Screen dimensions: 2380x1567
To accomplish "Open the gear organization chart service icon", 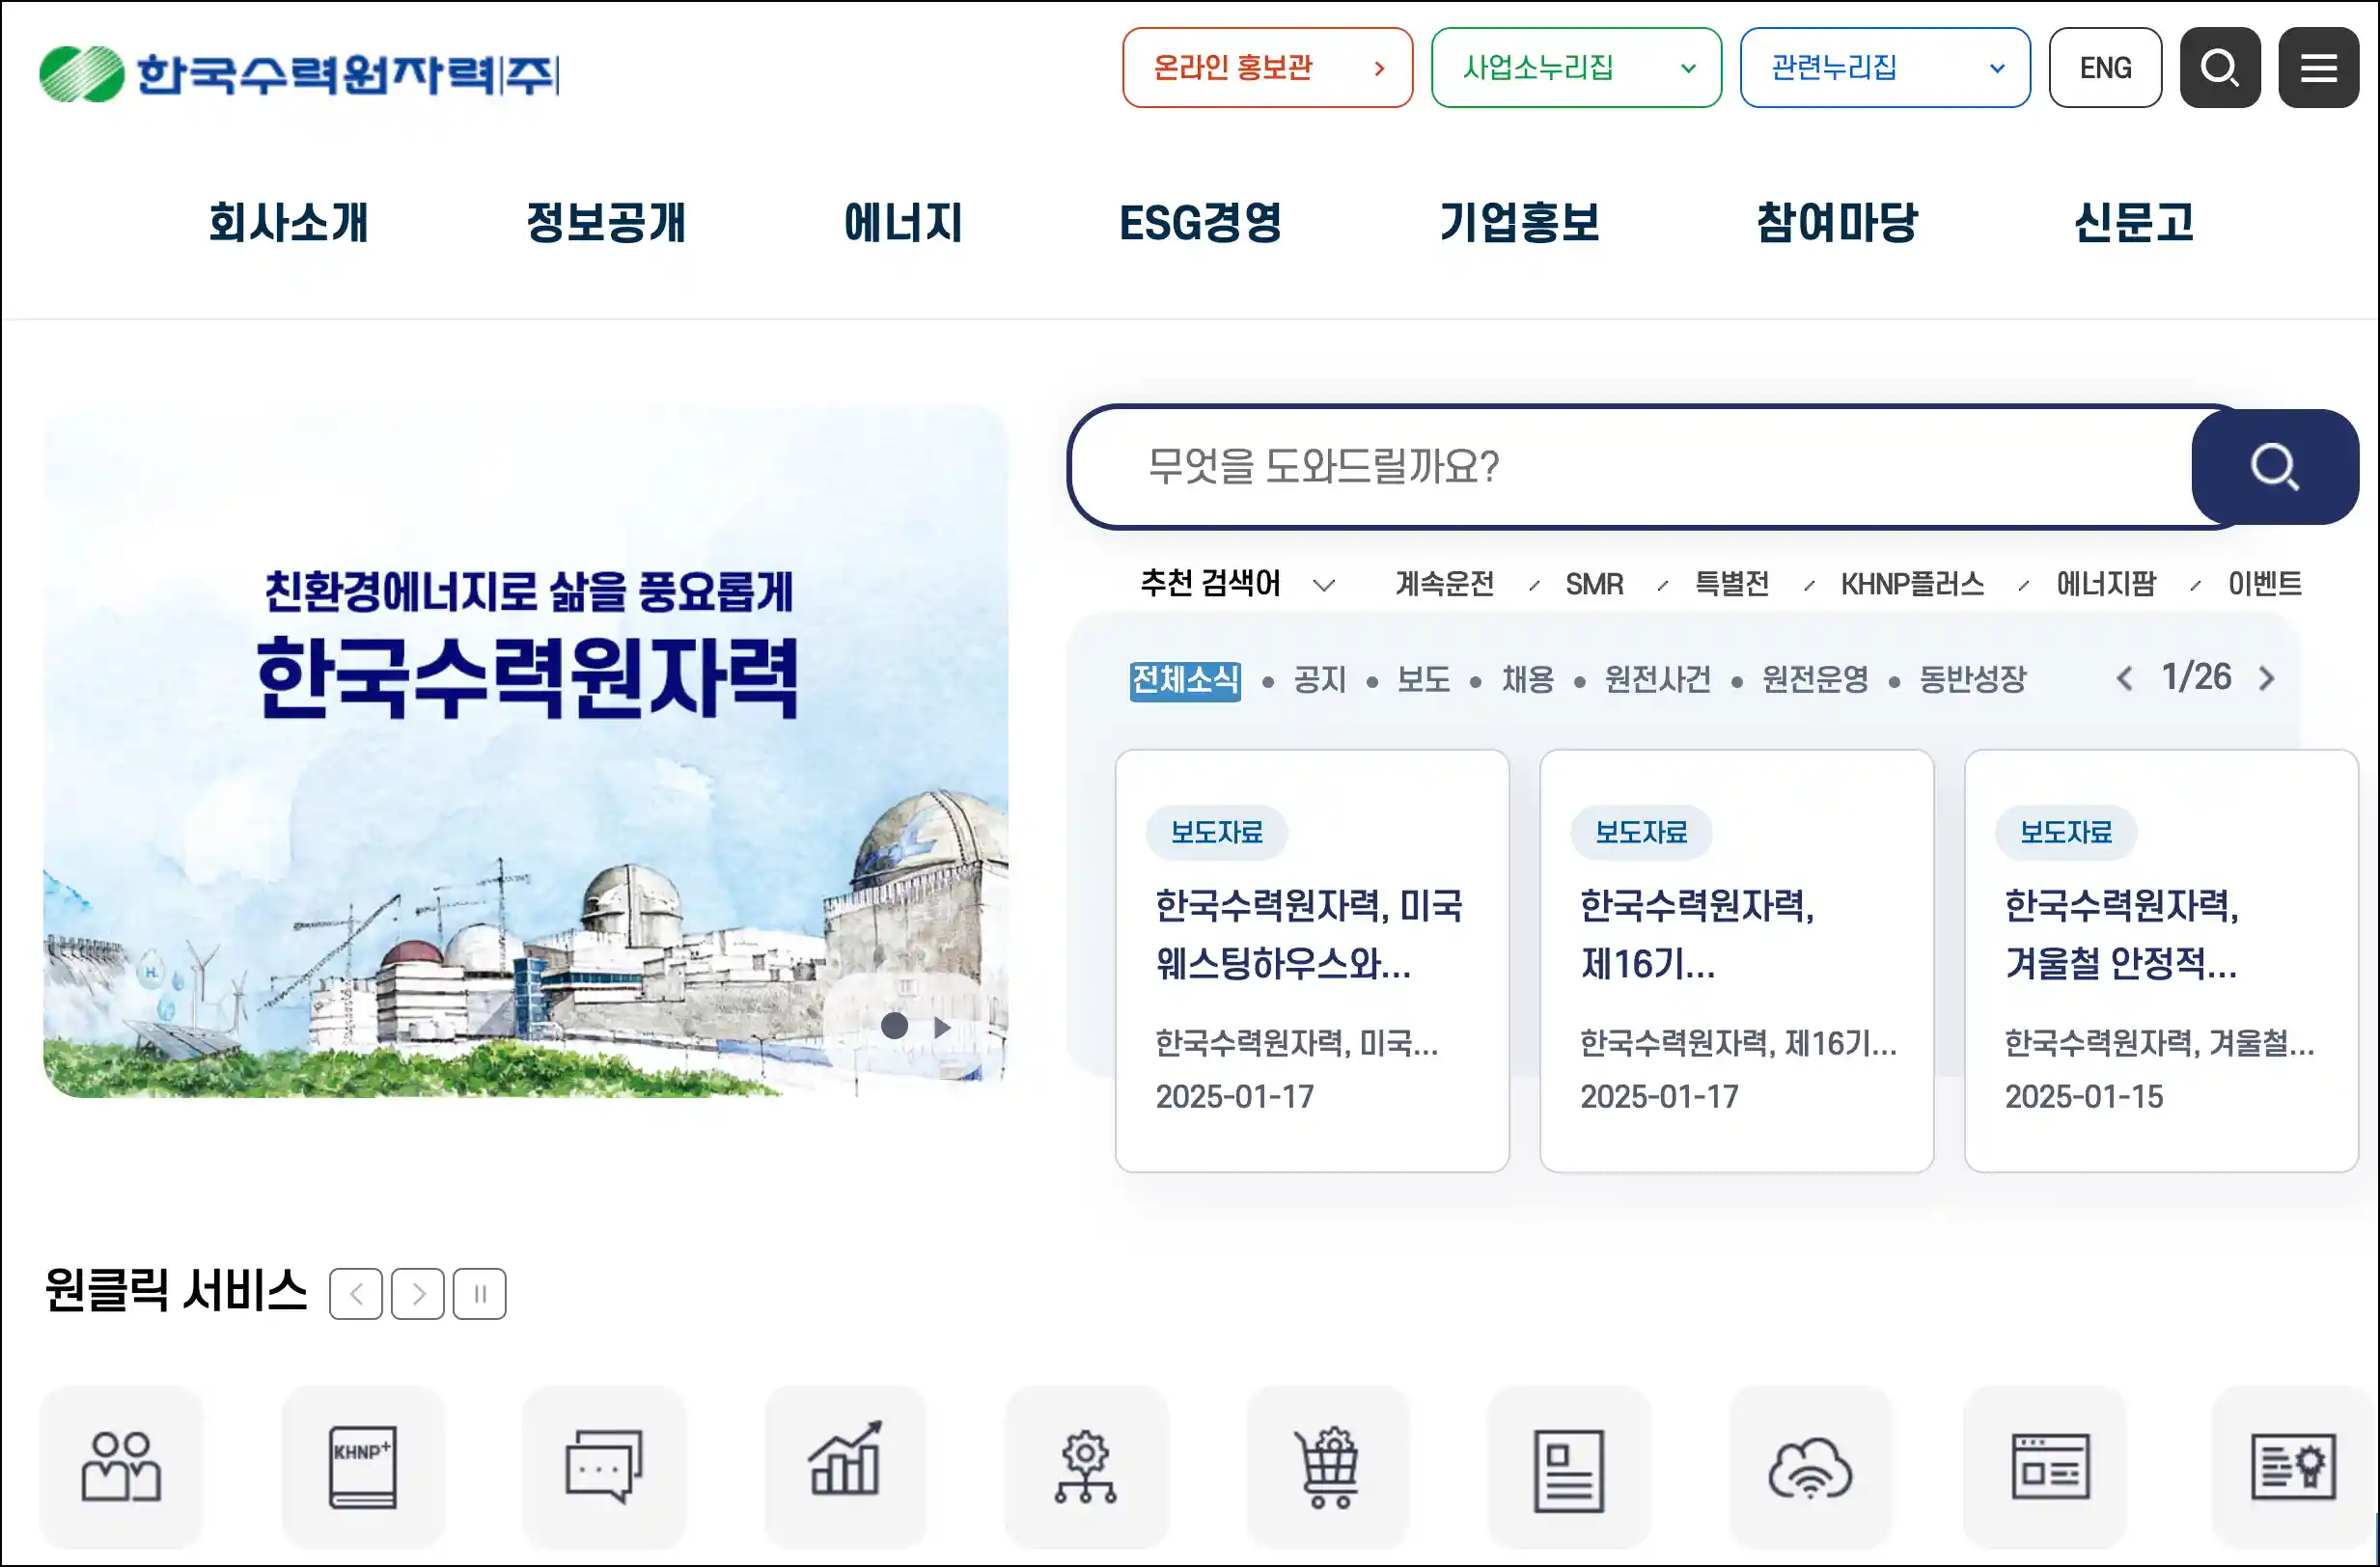I will coord(1086,1466).
